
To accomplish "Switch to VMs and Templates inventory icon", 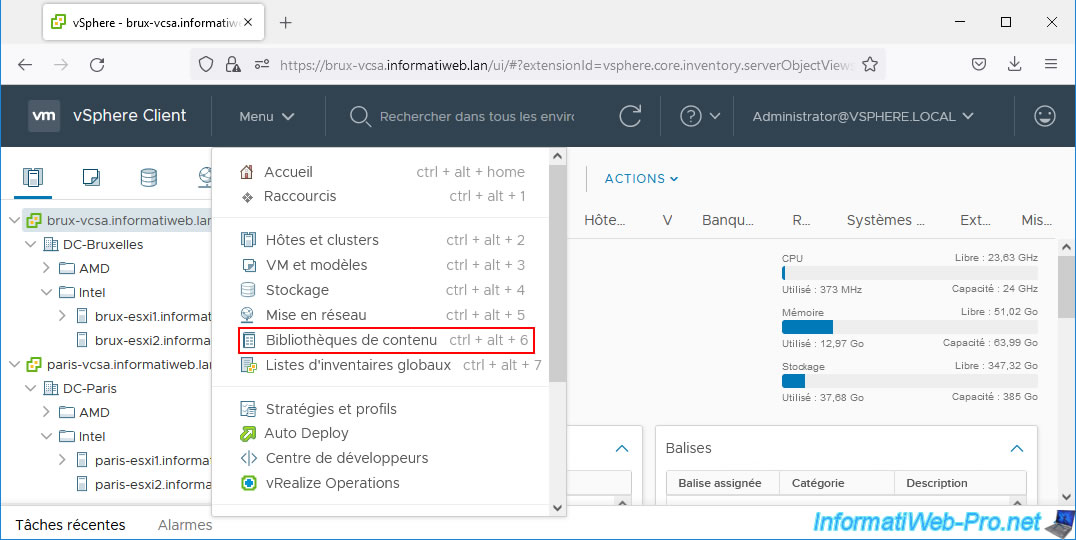I will pos(91,178).
